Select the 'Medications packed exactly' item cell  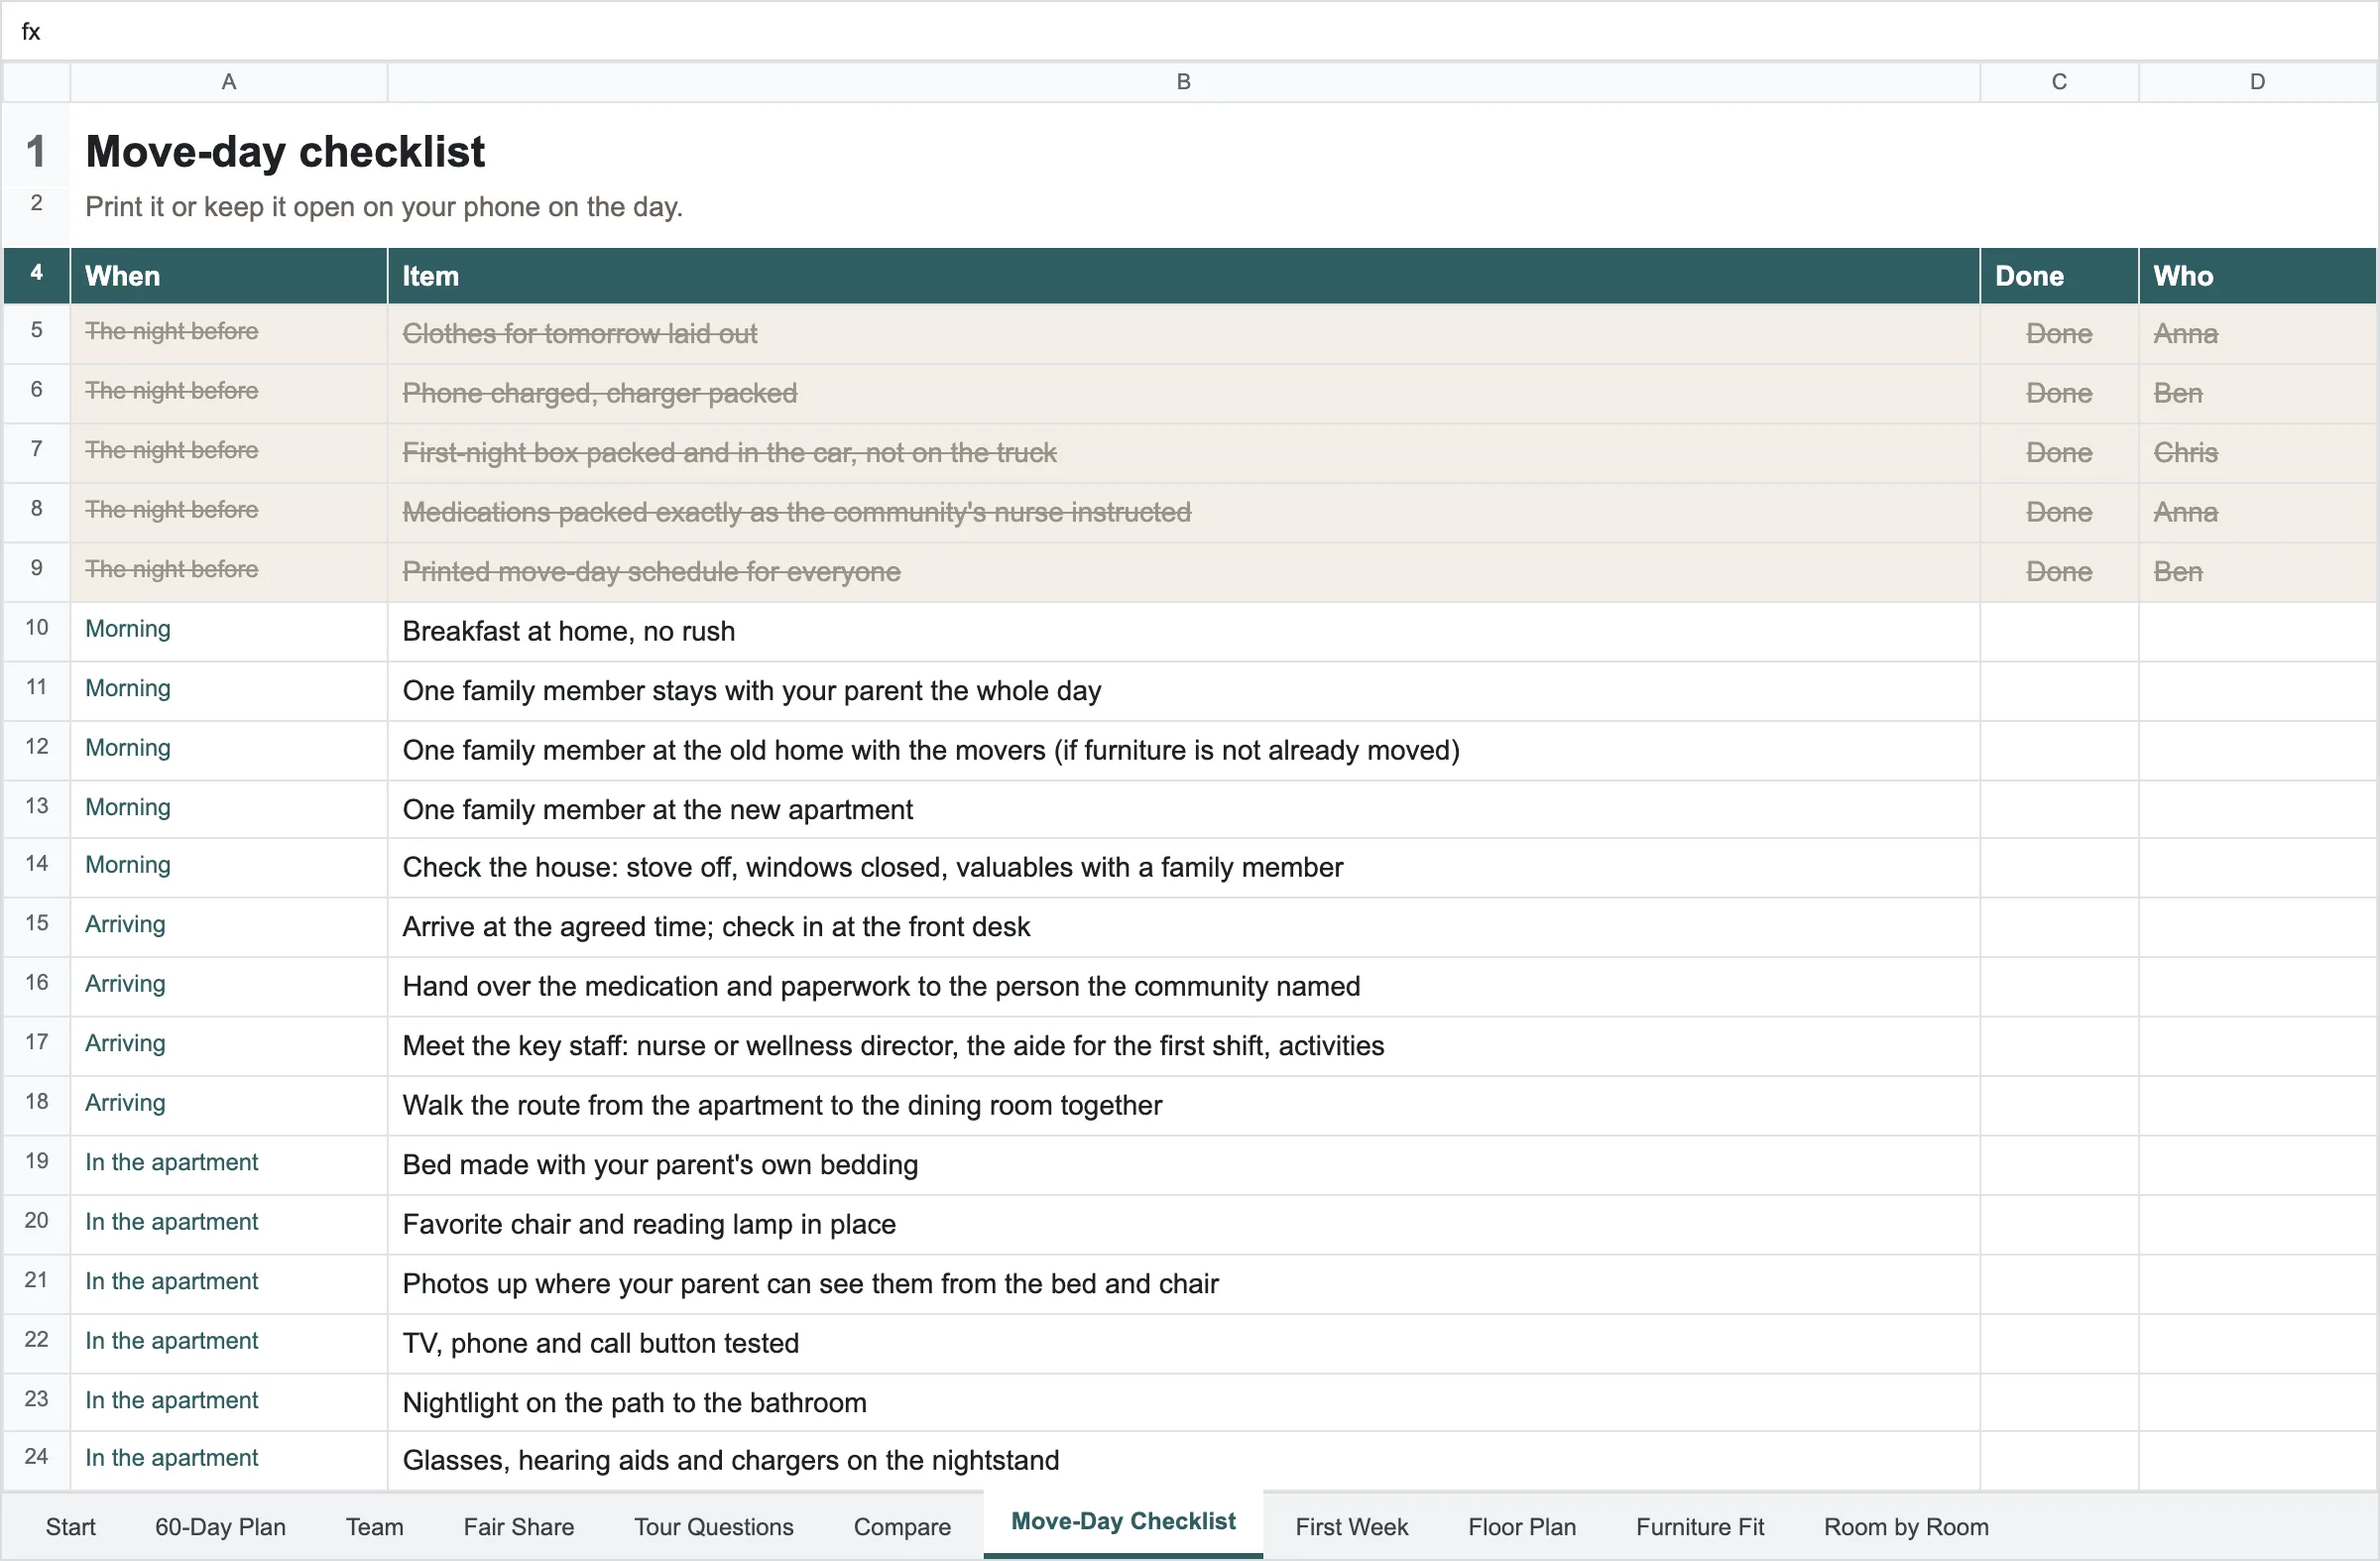pyautogui.click(x=1183, y=512)
